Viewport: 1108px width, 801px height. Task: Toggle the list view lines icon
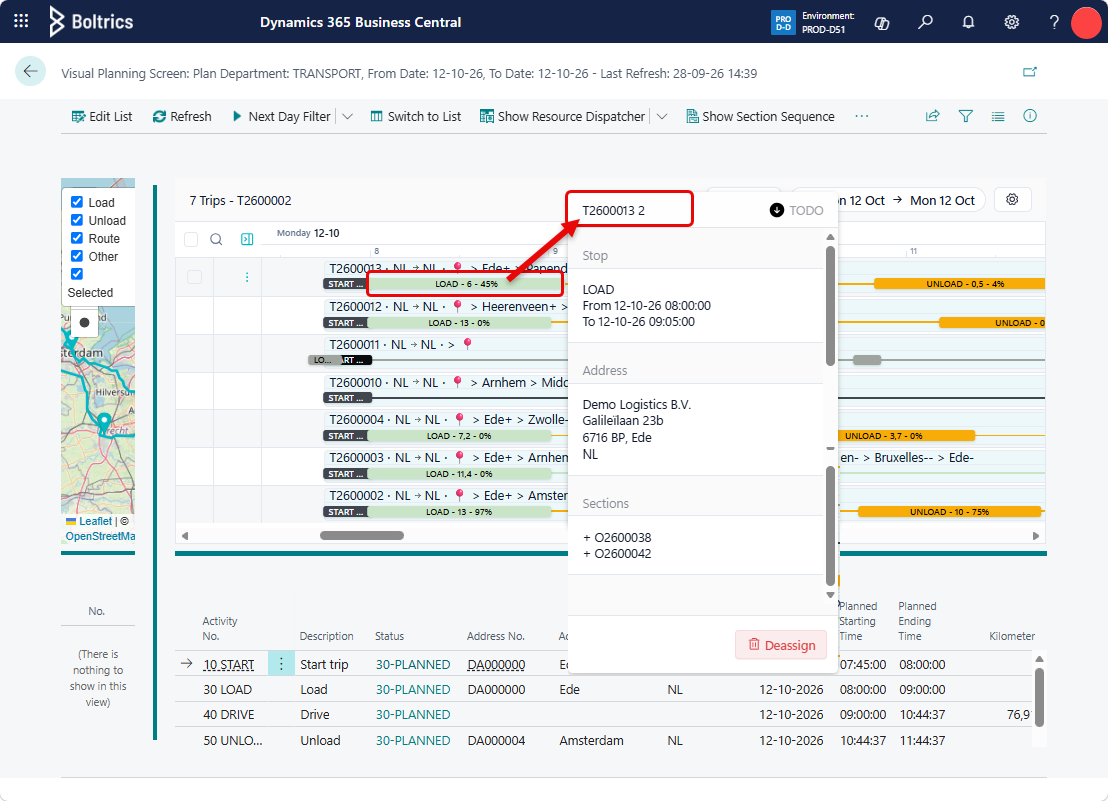tap(998, 116)
